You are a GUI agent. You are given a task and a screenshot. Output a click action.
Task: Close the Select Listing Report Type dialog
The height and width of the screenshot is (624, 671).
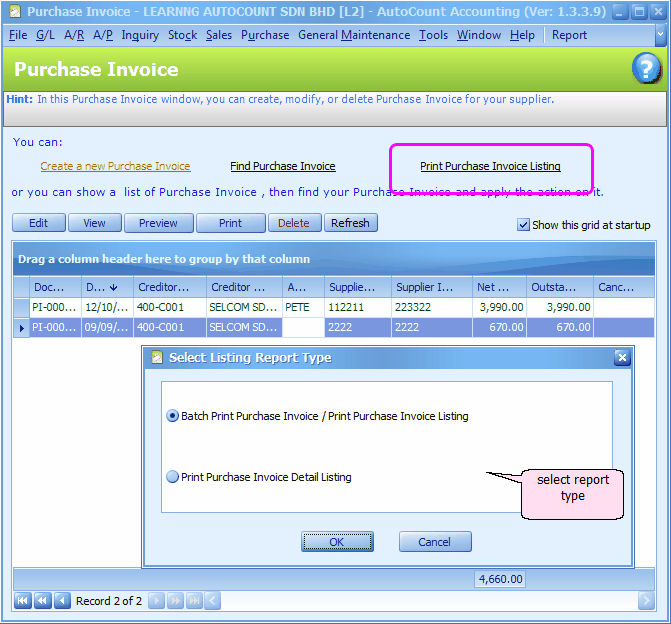(x=622, y=357)
